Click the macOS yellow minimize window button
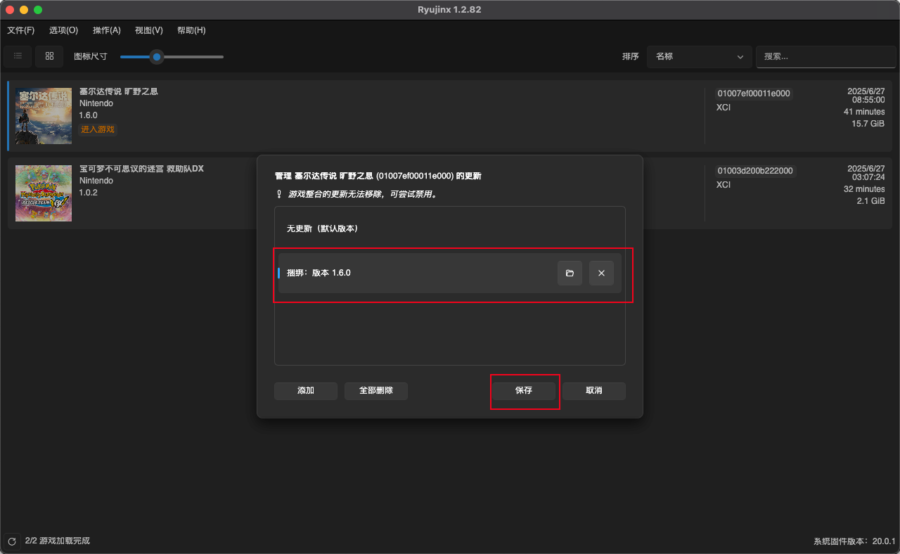This screenshot has width=900, height=554. pos(24,10)
